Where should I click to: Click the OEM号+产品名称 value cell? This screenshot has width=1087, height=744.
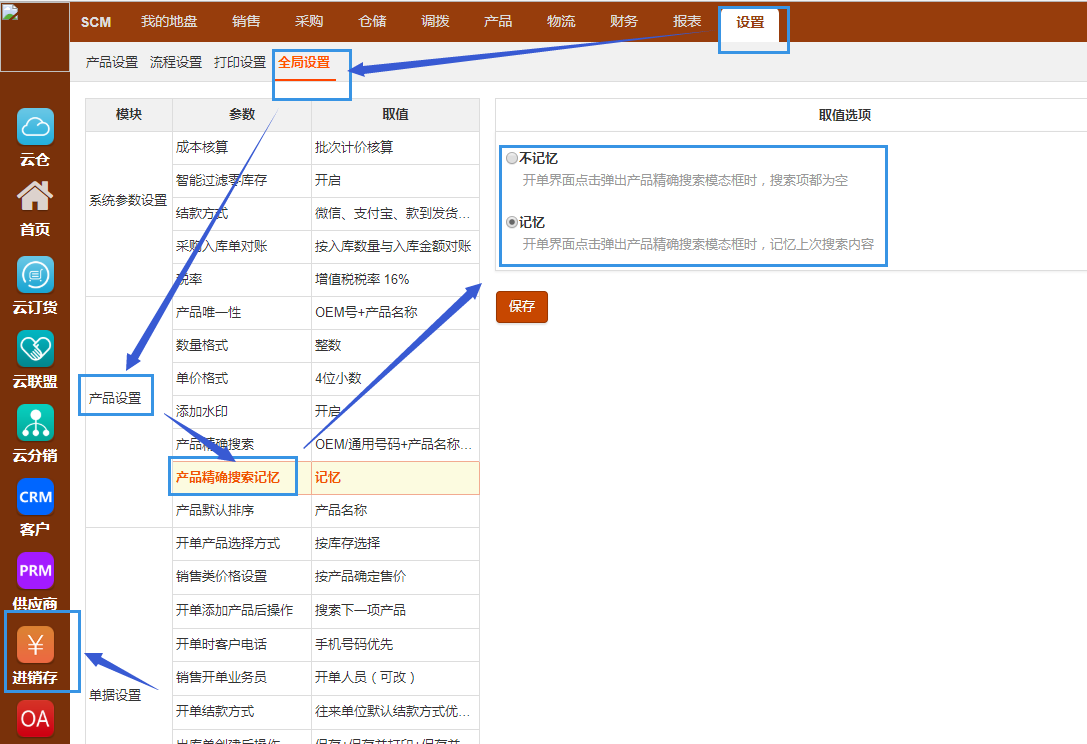[x=395, y=313]
